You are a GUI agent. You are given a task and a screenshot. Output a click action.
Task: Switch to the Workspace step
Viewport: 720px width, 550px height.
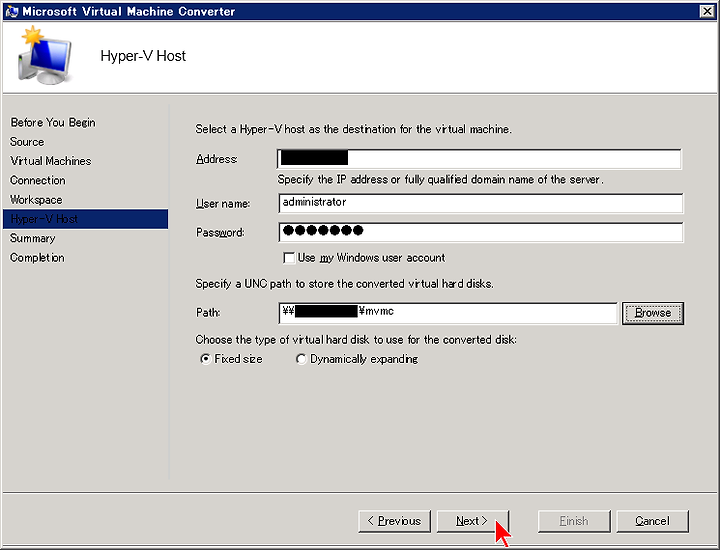point(36,200)
